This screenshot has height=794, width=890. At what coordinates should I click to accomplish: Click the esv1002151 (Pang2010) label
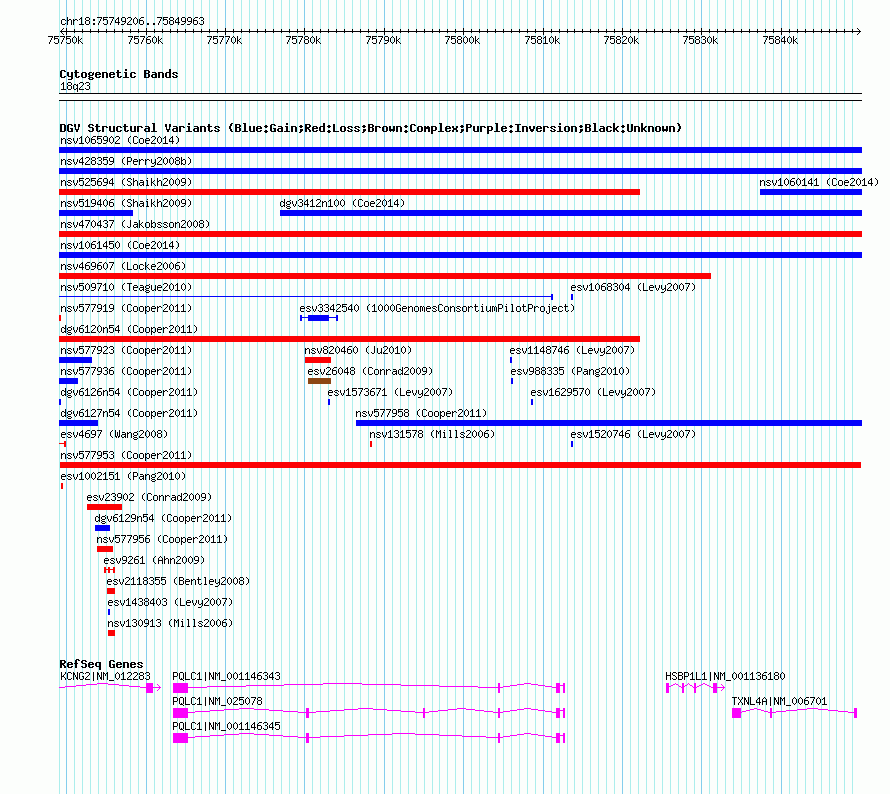click(x=123, y=476)
